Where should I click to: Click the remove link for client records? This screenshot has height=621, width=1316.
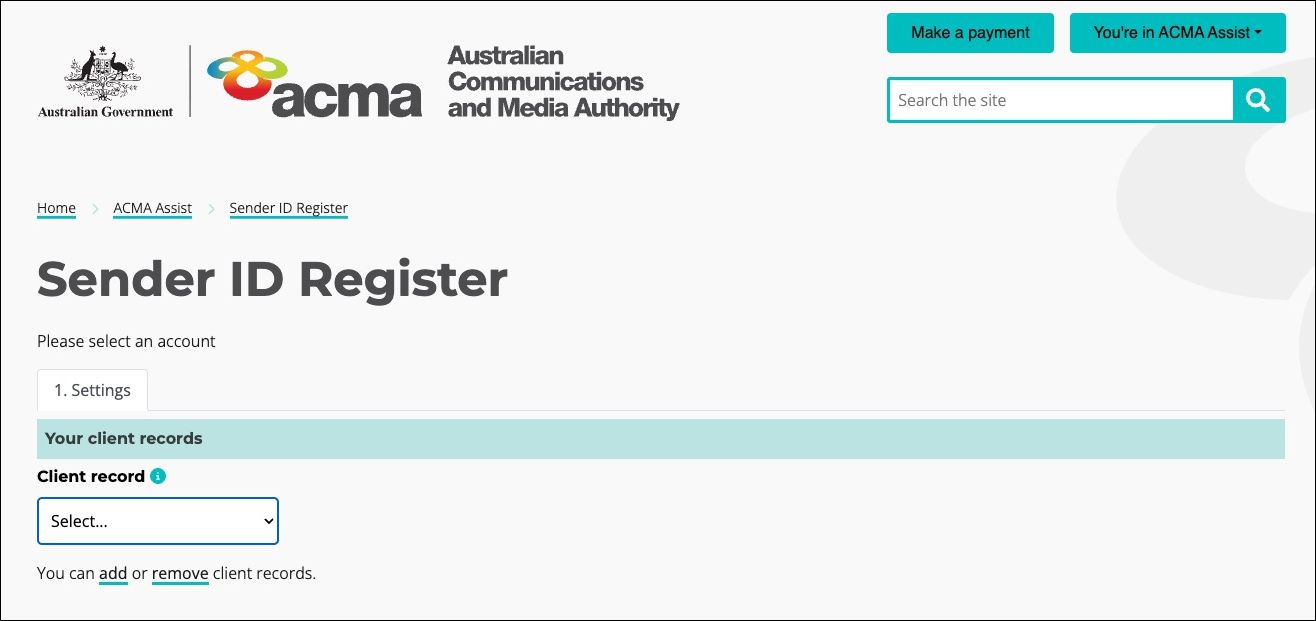(x=180, y=573)
